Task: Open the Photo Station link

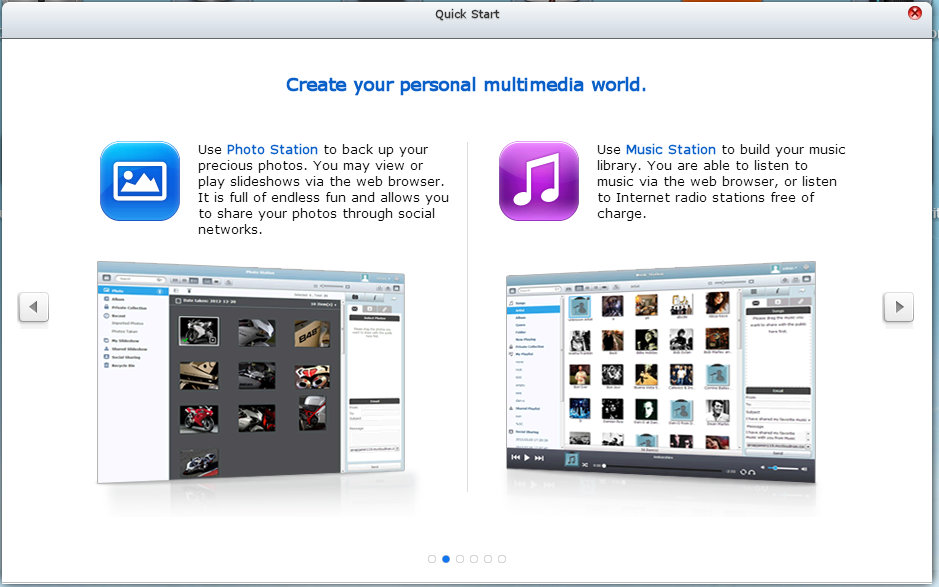Action: click(272, 149)
